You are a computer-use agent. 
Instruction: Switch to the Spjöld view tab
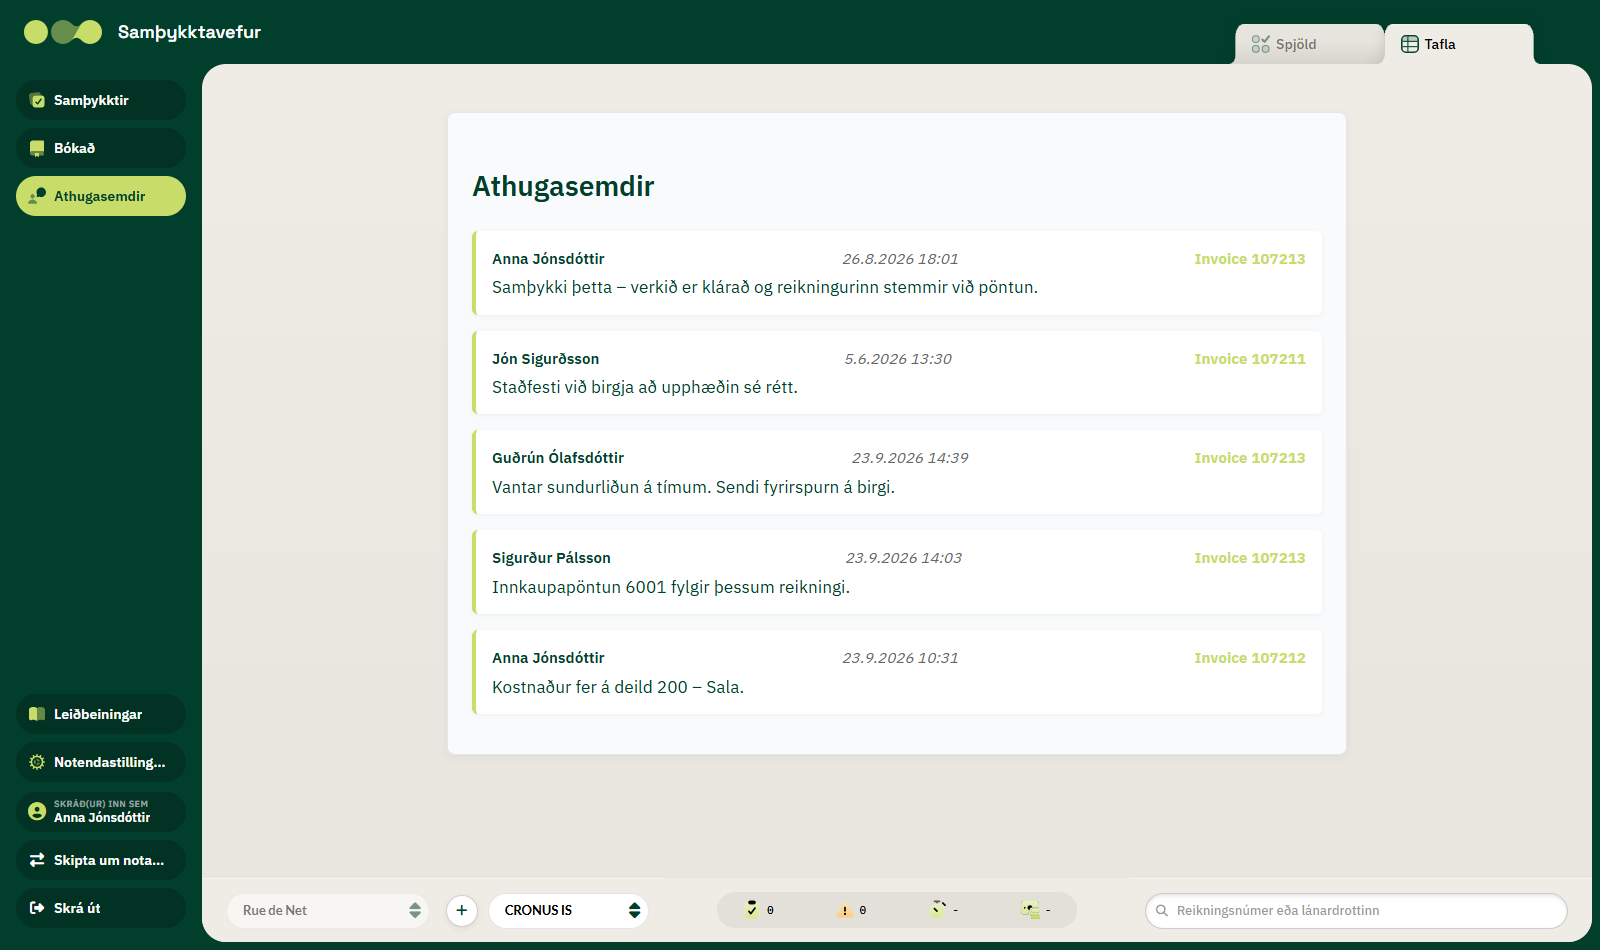(1309, 44)
